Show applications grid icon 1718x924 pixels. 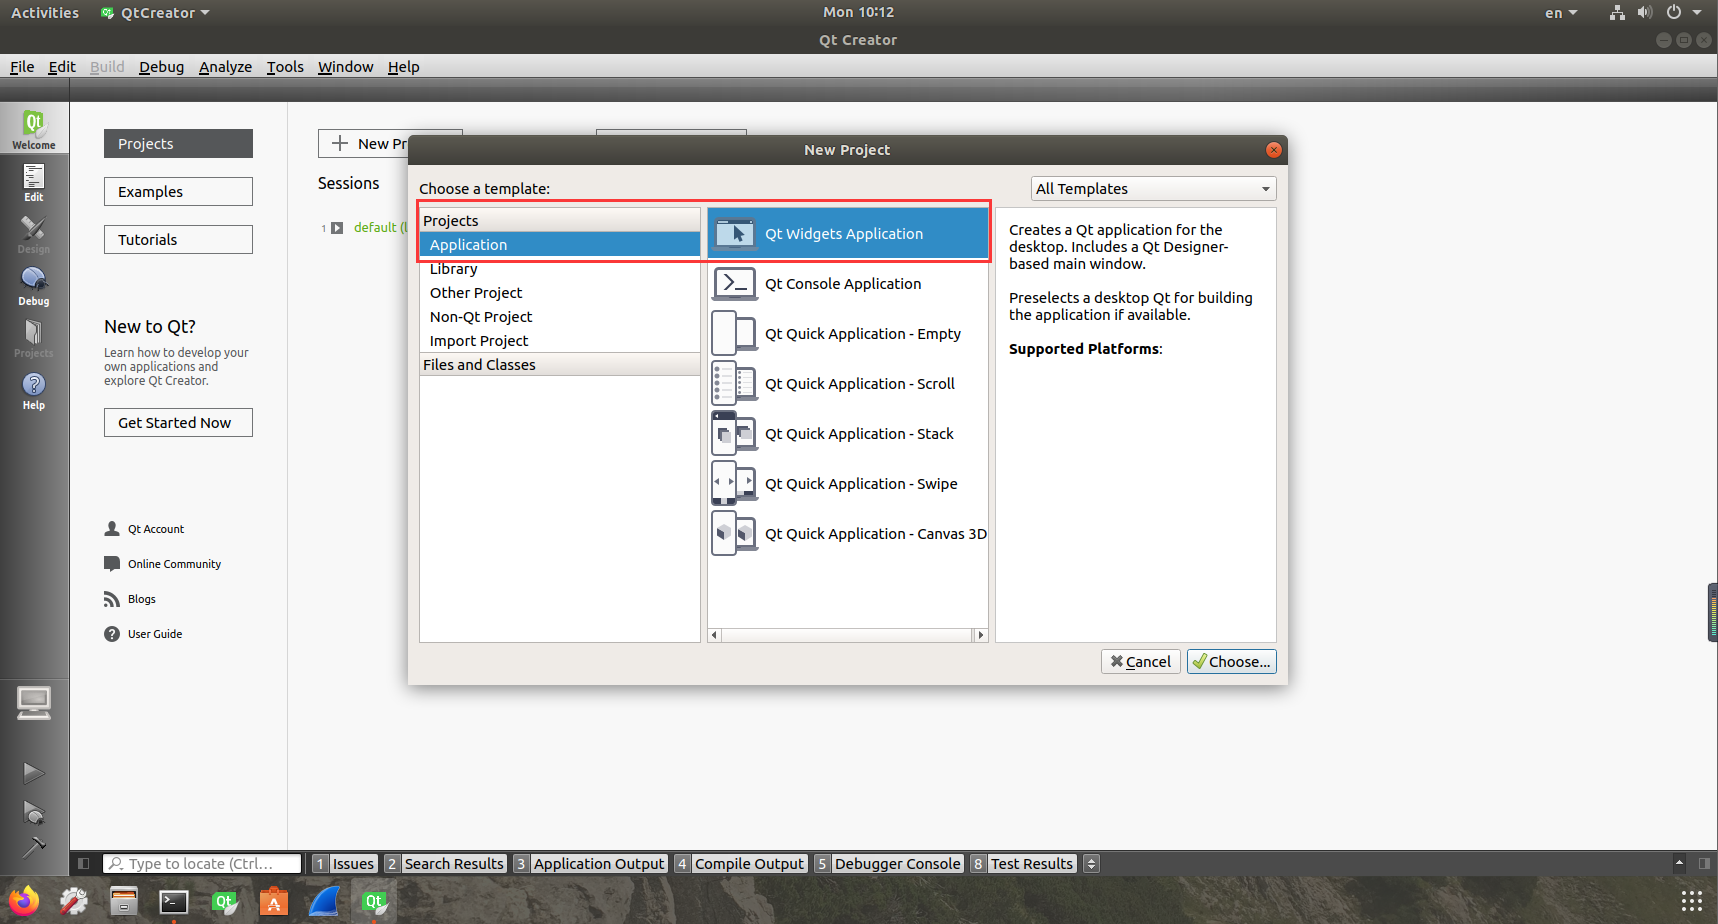1691,901
